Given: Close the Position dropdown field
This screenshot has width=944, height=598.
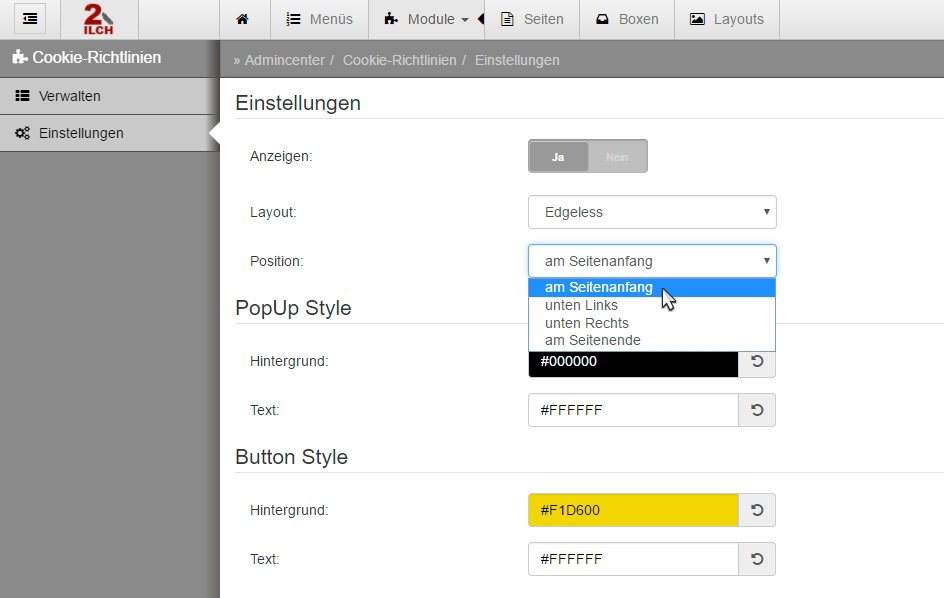Looking at the screenshot, I should [x=652, y=261].
